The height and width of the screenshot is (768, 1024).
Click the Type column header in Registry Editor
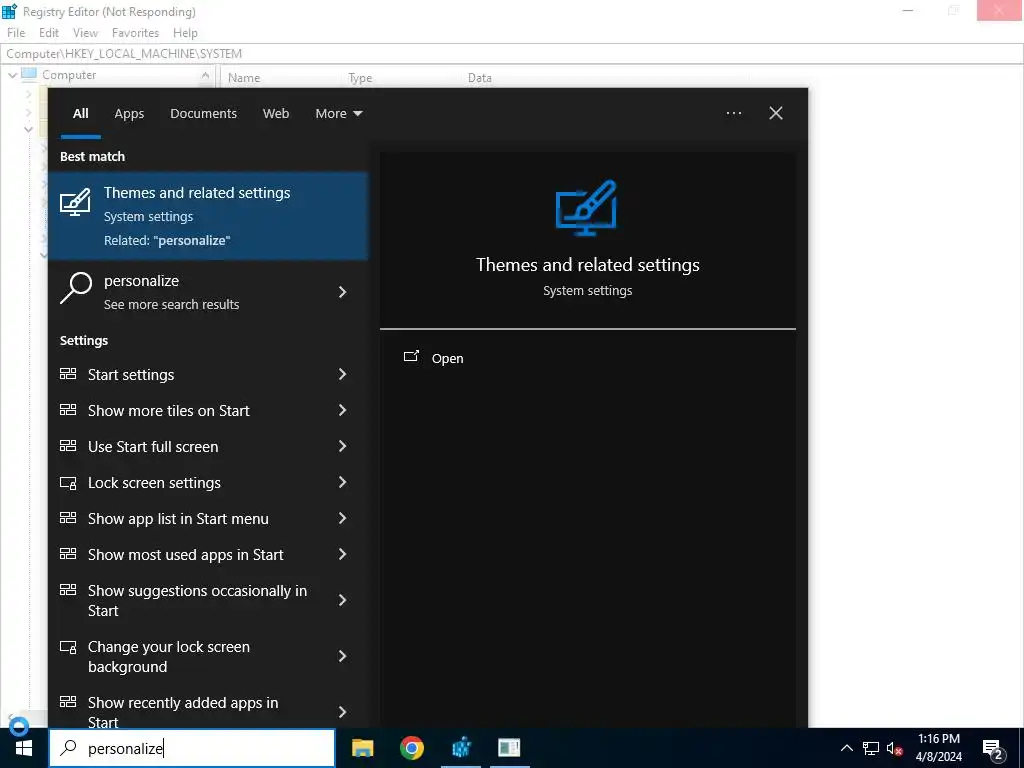click(x=360, y=78)
